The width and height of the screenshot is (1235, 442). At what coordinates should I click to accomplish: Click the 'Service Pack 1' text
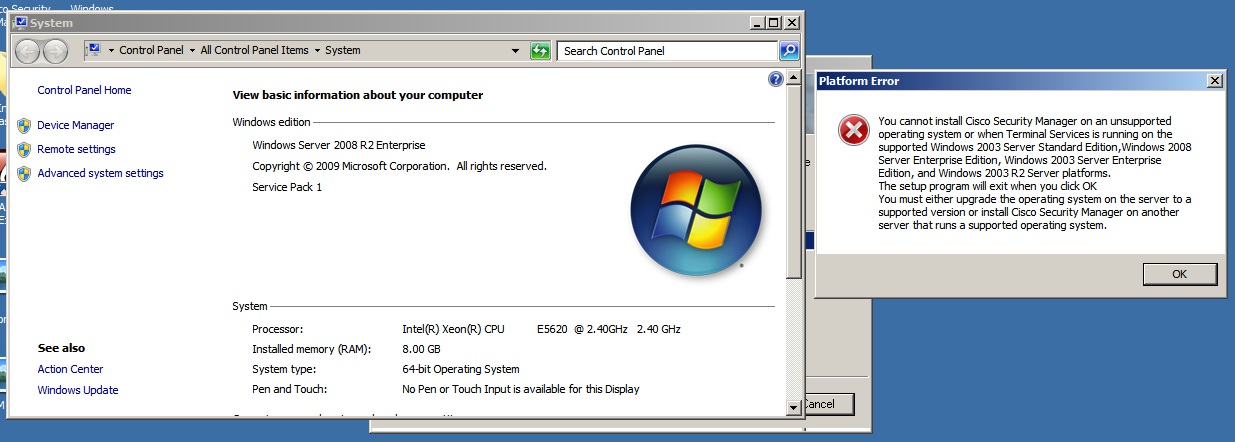coord(287,187)
